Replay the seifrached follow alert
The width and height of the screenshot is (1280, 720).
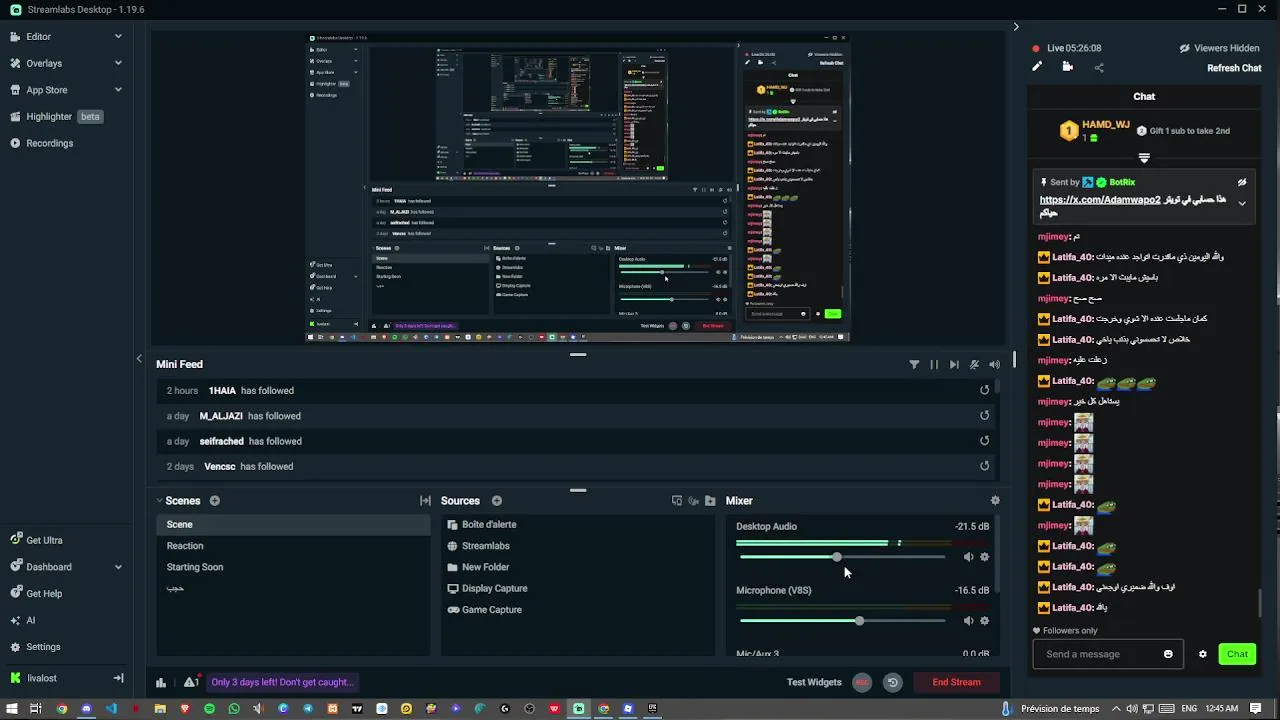[985, 441]
